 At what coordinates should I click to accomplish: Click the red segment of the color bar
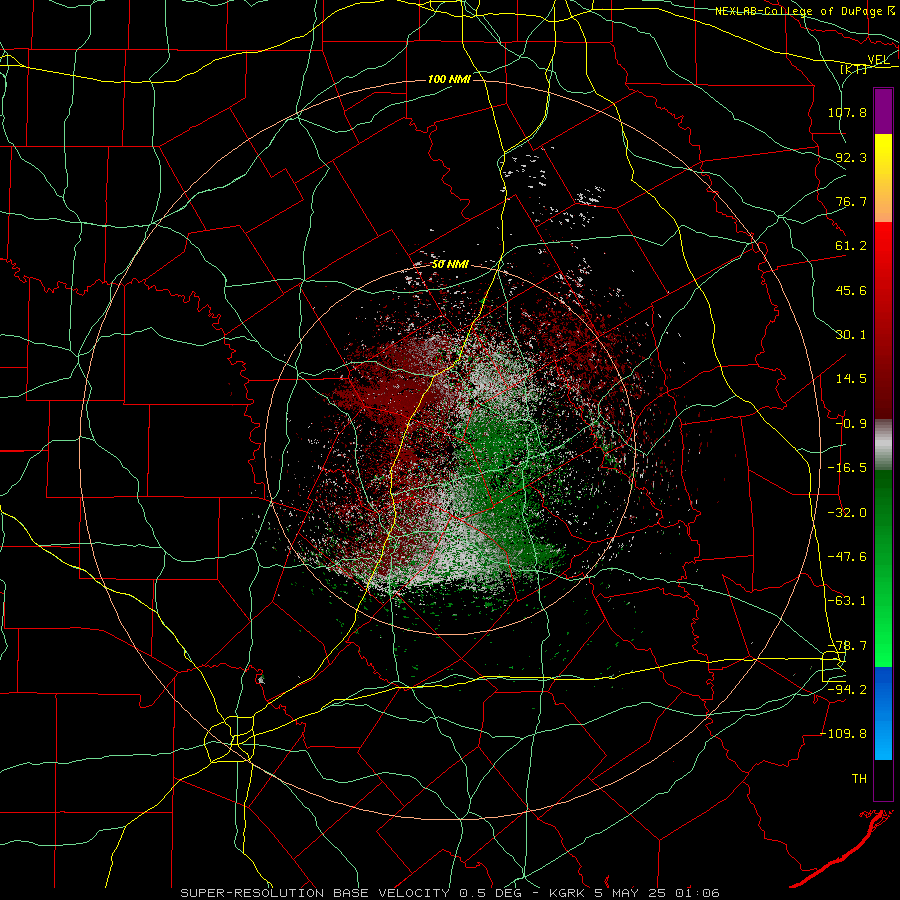(x=883, y=320)
